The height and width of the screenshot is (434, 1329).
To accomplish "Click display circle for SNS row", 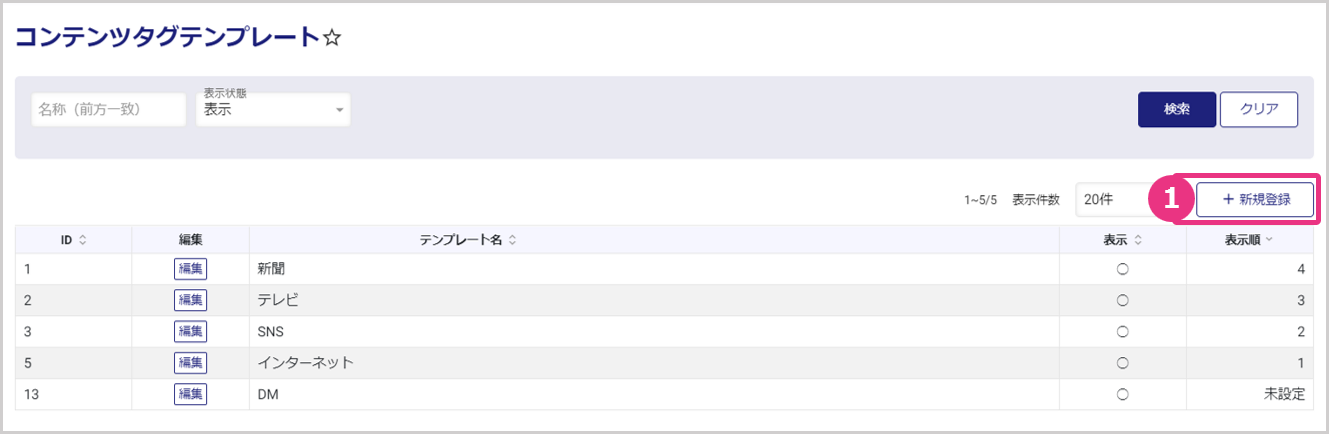I will (1122, 331).
